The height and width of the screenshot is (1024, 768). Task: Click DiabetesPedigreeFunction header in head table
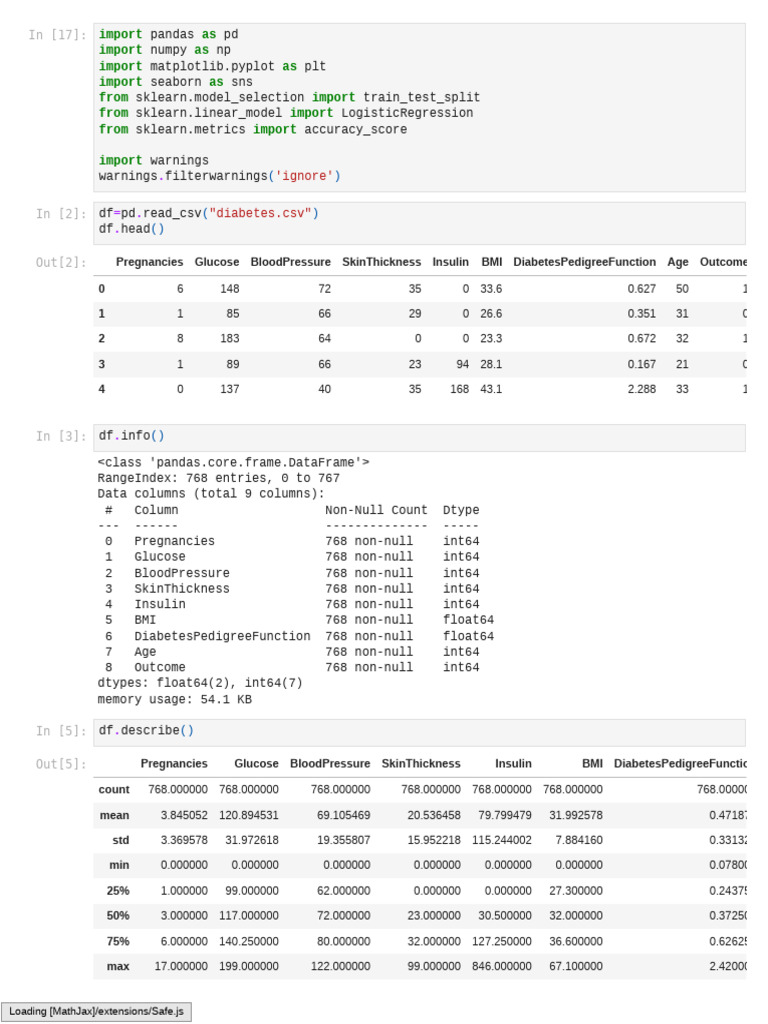click(584, 262)
